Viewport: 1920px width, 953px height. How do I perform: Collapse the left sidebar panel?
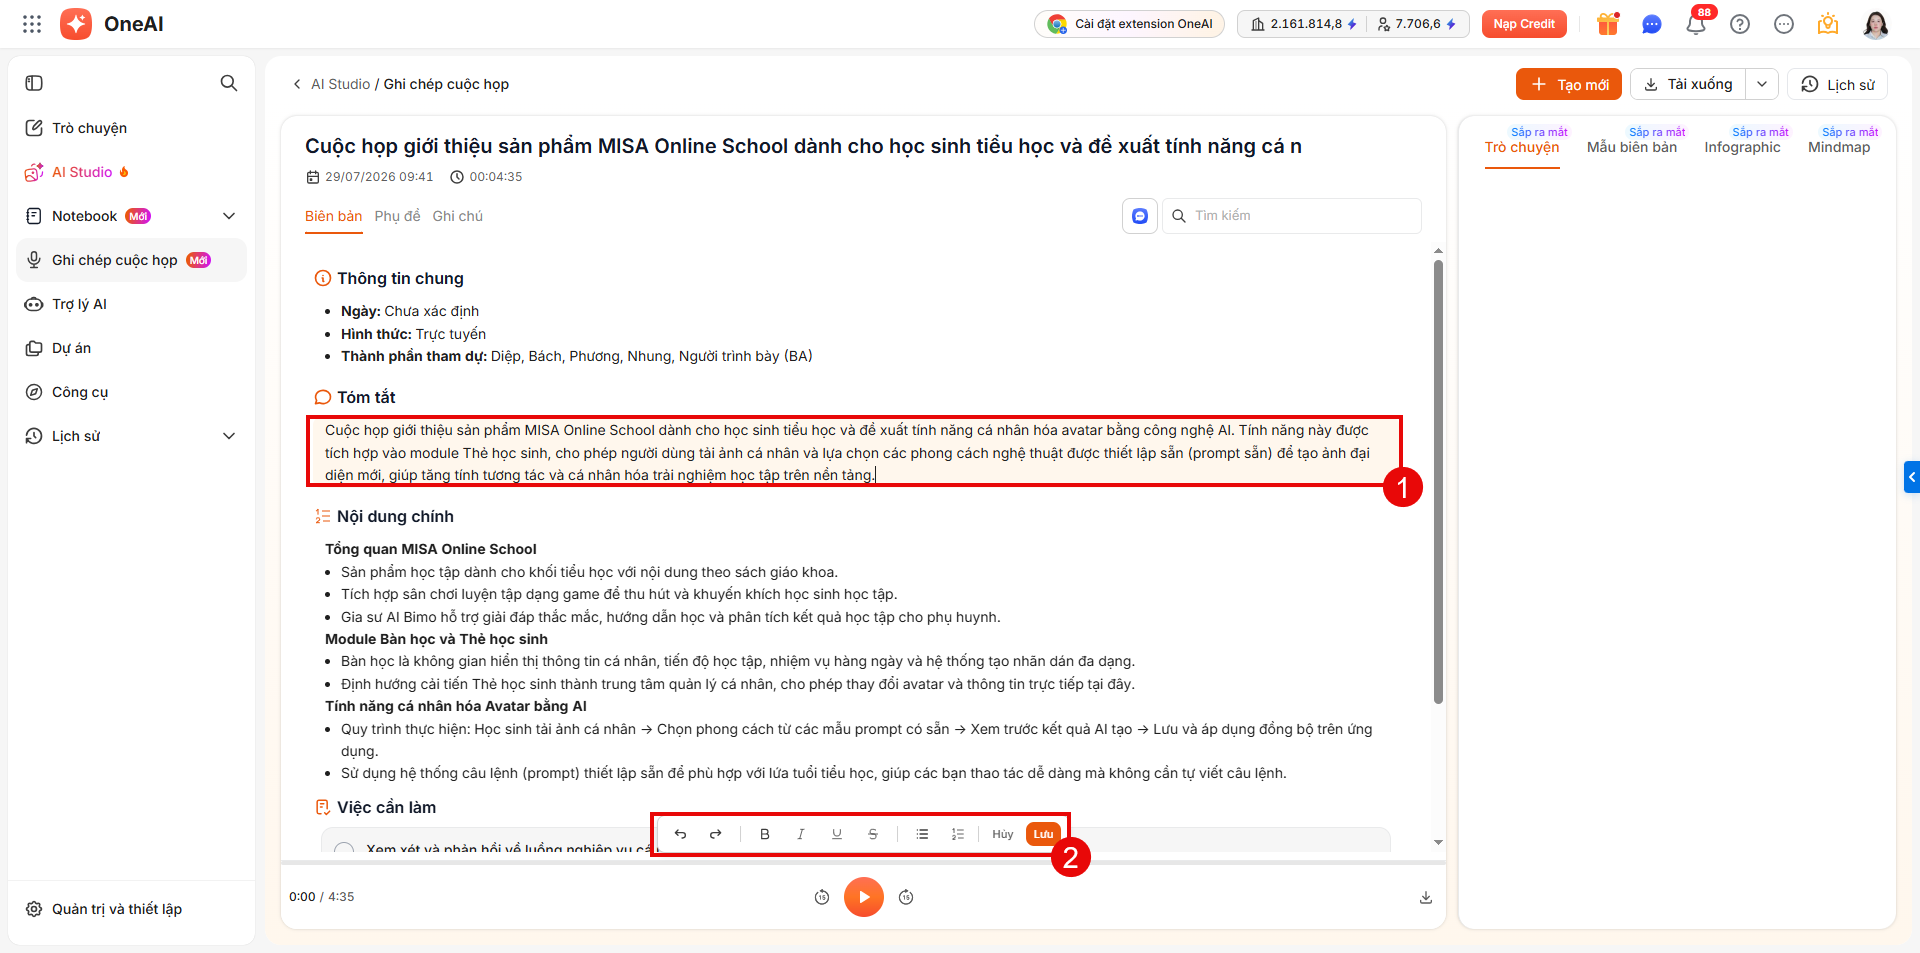click(x=34, y=83)
